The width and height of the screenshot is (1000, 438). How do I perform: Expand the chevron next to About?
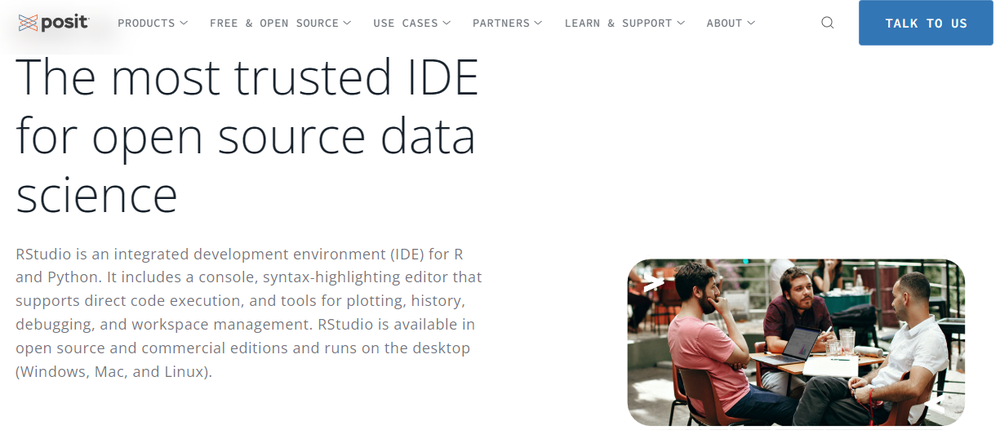(751, 23)
